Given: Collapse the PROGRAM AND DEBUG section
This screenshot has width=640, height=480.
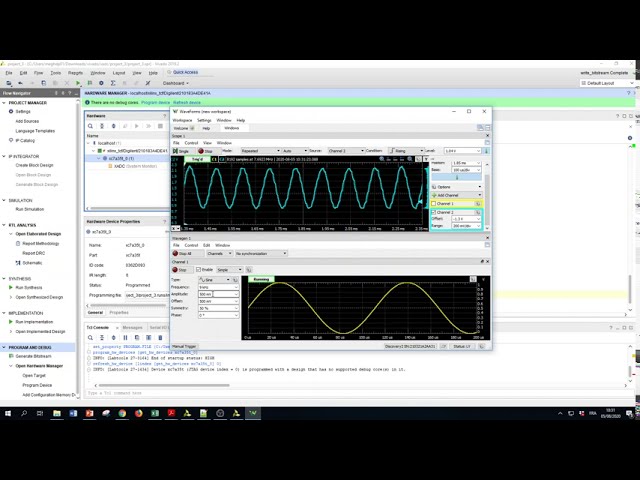Looking at the screenshot, I should pos(4,347).
